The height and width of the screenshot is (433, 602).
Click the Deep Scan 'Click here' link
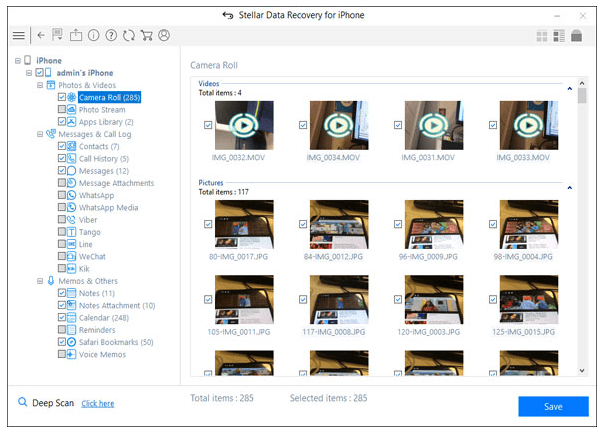[98, 403]
